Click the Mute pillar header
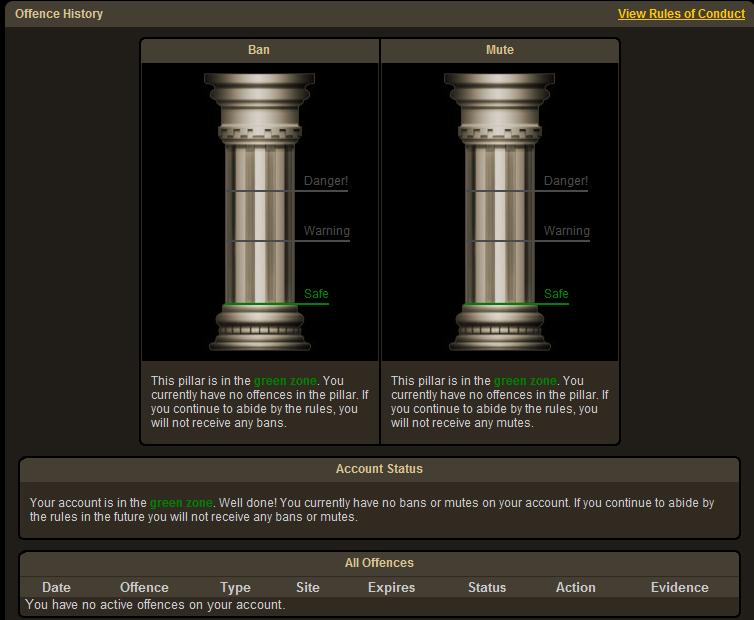This screenshot has width=754, height=620. [x=500, y=50]
